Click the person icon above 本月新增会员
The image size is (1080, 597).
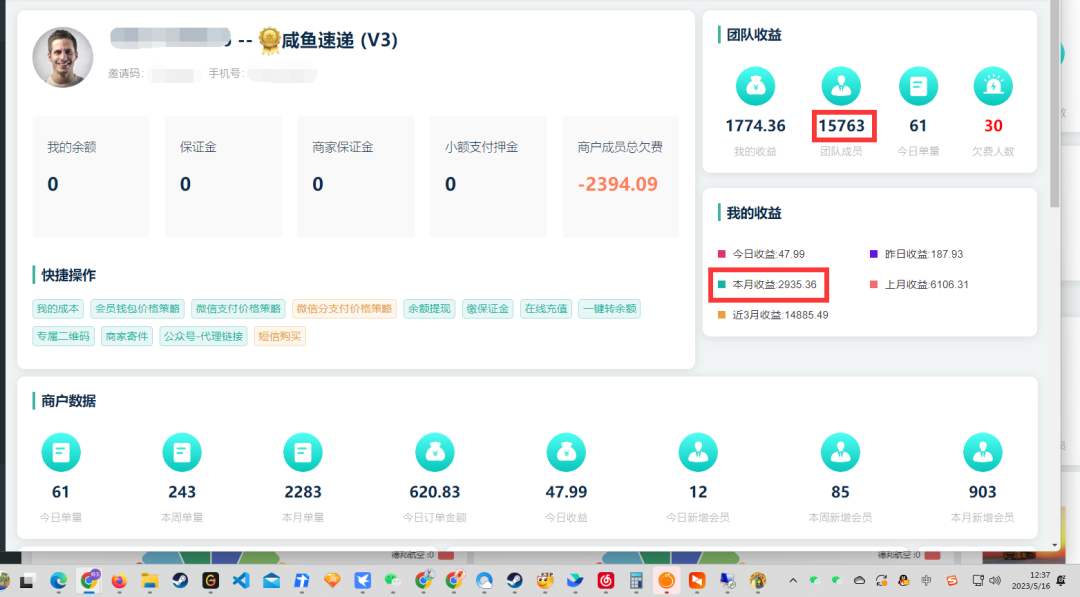pos(982,452)
